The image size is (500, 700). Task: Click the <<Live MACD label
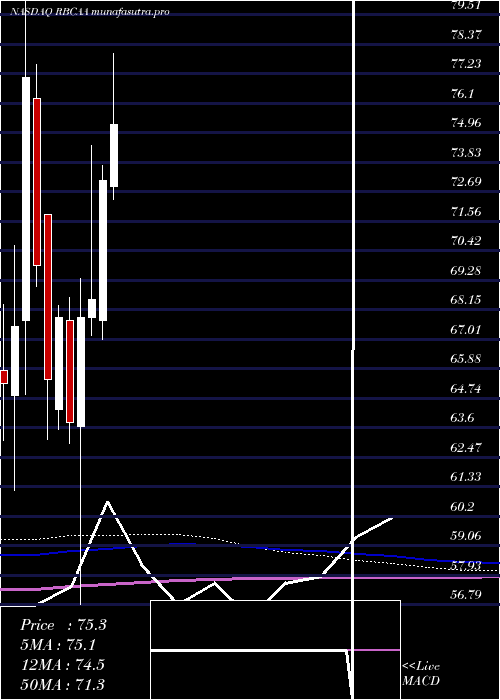point(421,673)
